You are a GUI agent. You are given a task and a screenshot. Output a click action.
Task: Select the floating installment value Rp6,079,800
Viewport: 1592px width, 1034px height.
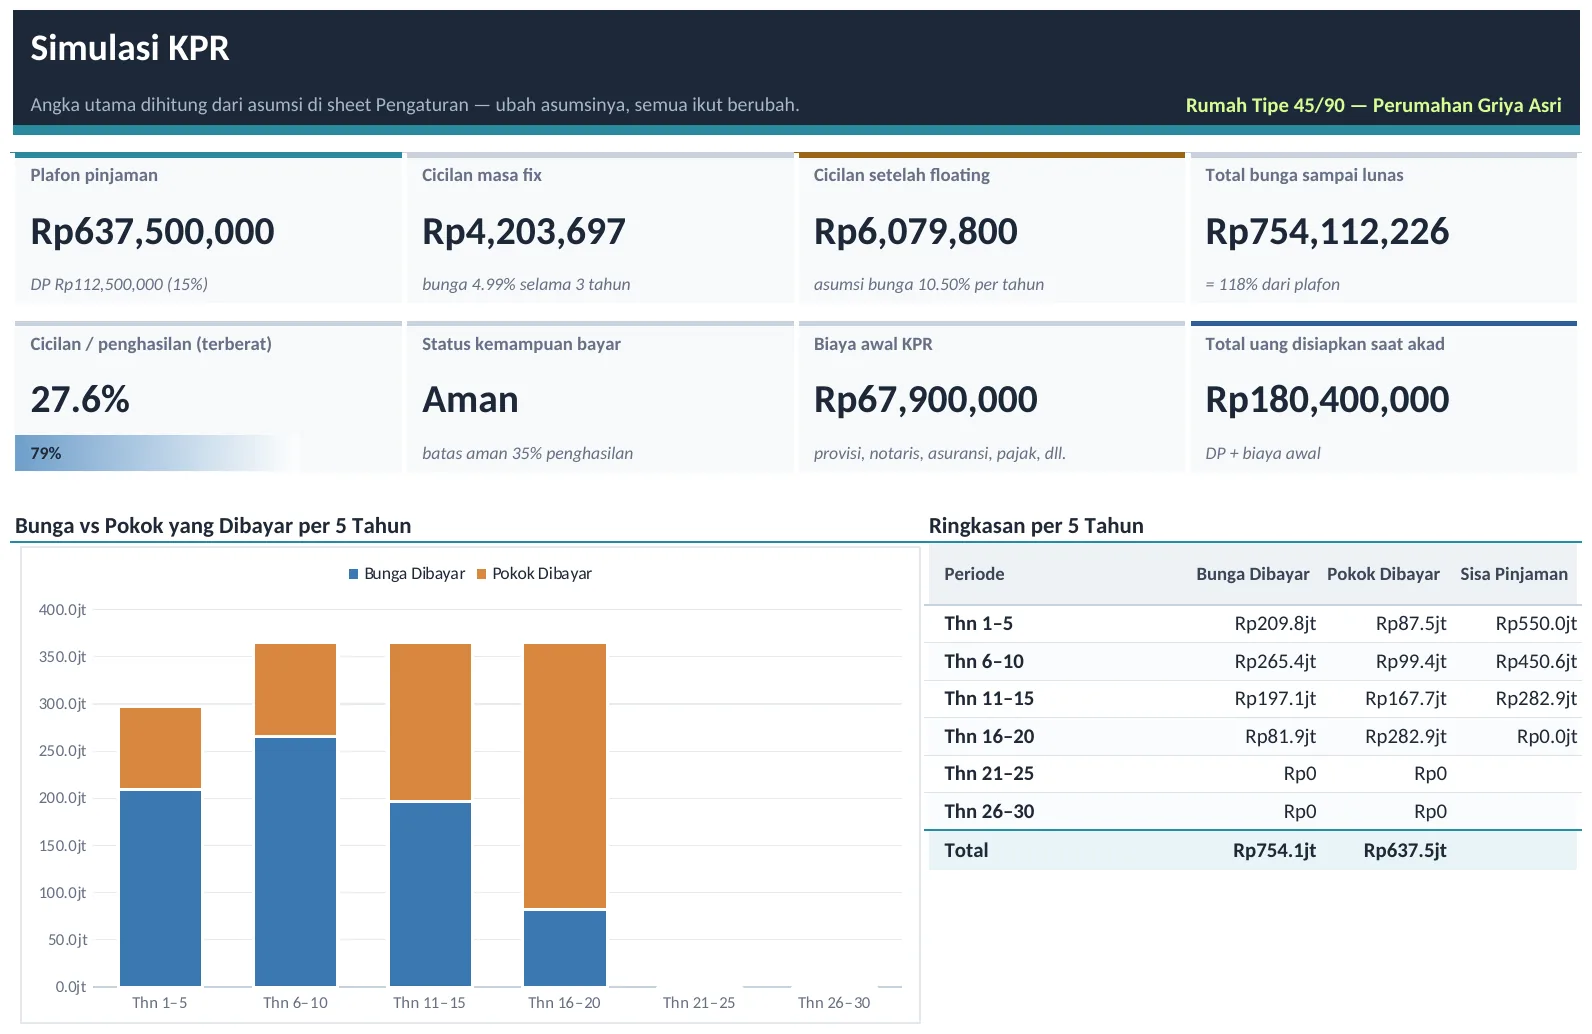[916, 231]
